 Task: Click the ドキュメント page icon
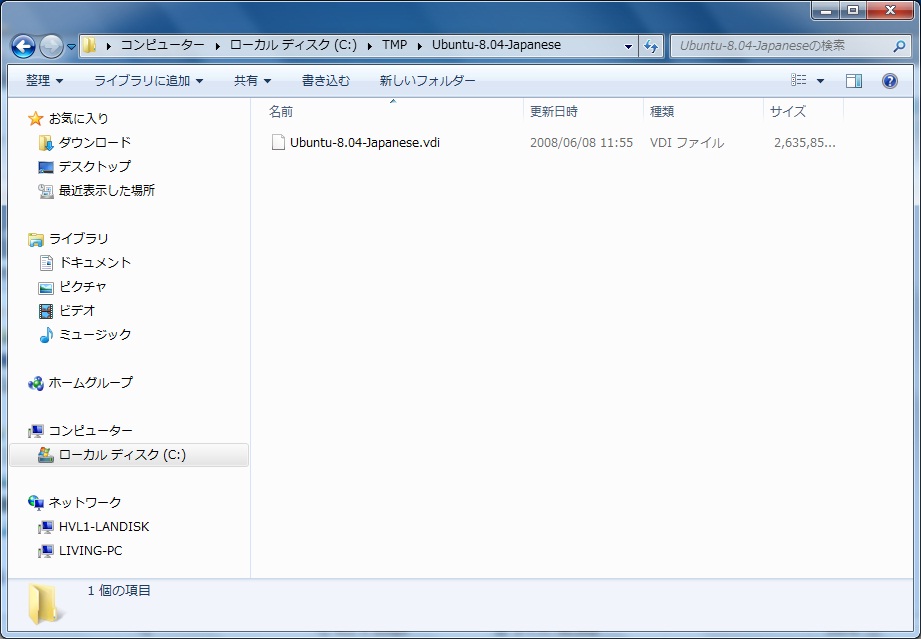coord(46,263)
